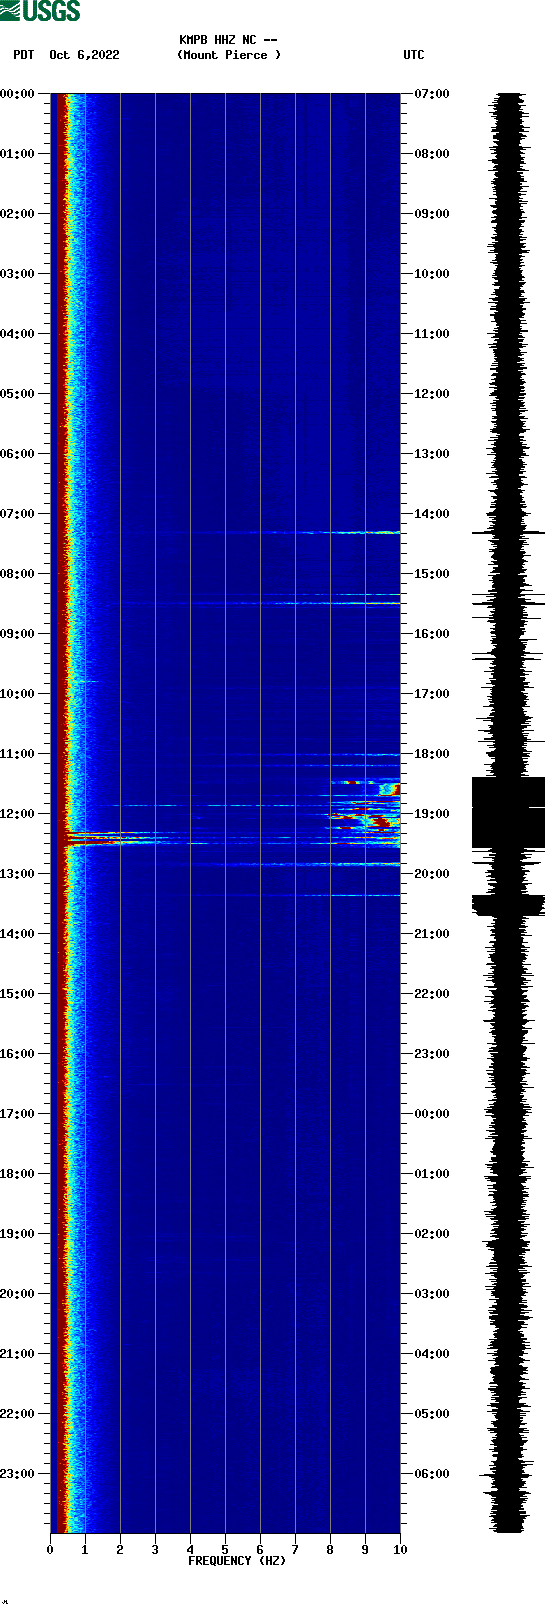Click the 18:00 PDT time label
This screenshot has height=1613, width=552.
(x=17, y=1174)
